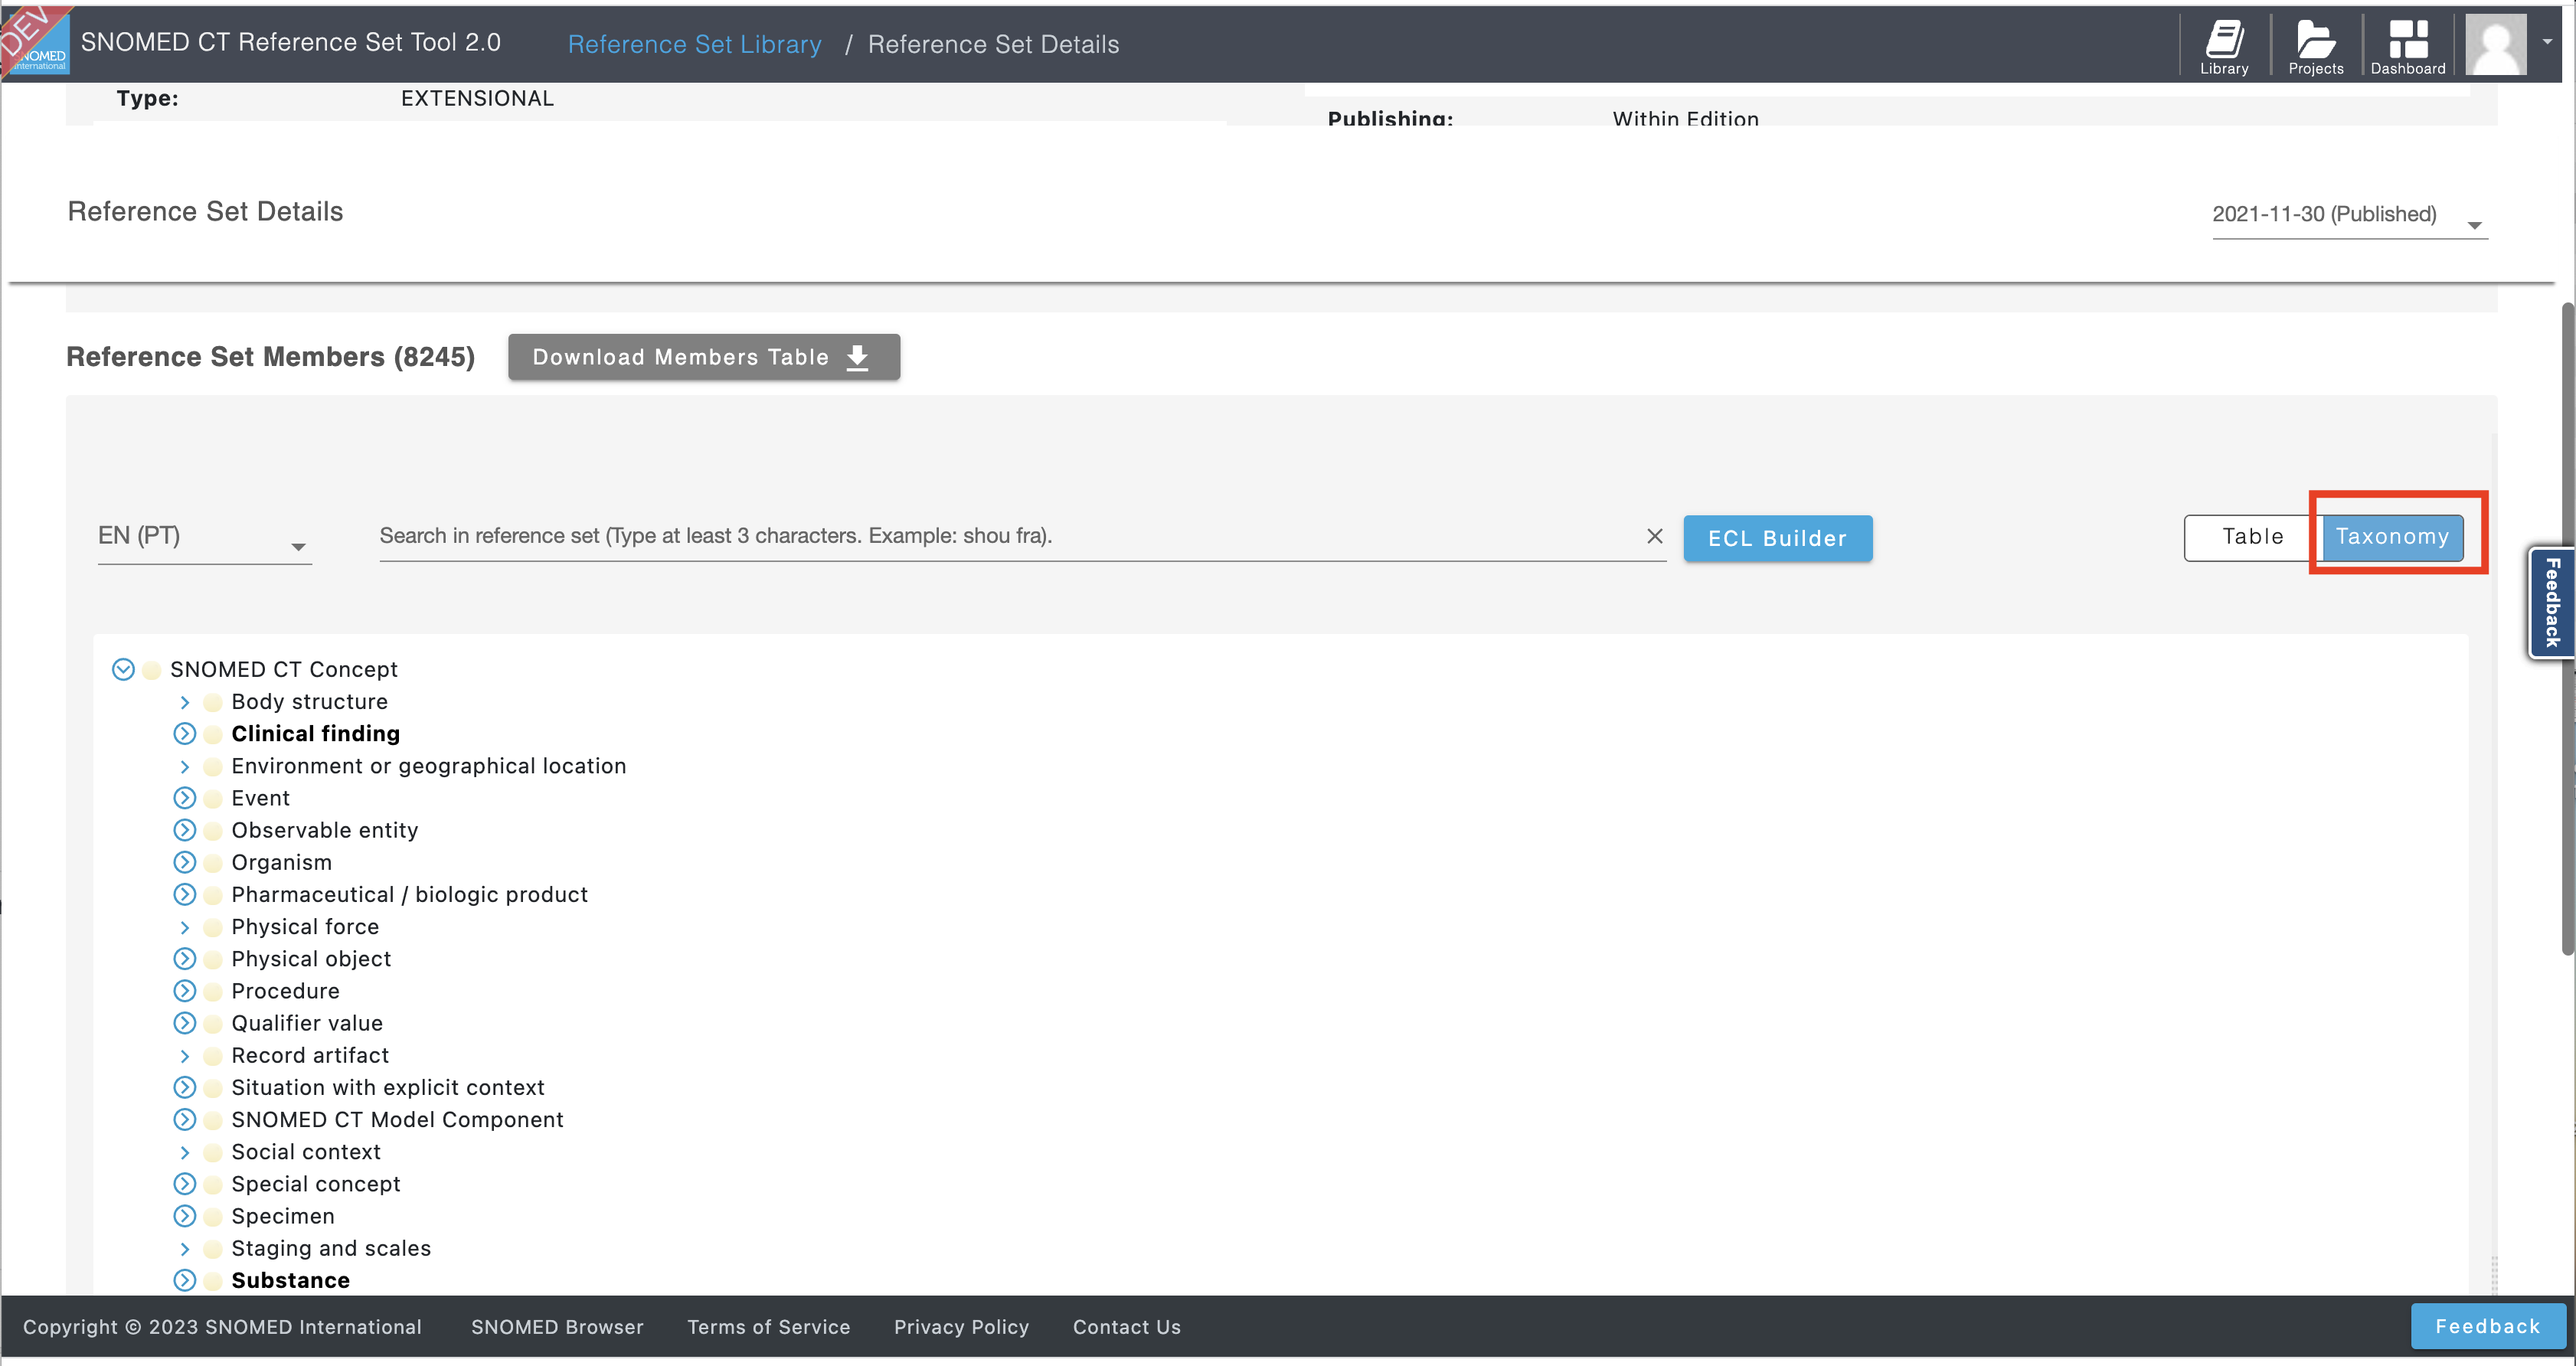Click the Body structure concept dot
This screenshot has height=1366, width=2576.
tap(212, 702)
